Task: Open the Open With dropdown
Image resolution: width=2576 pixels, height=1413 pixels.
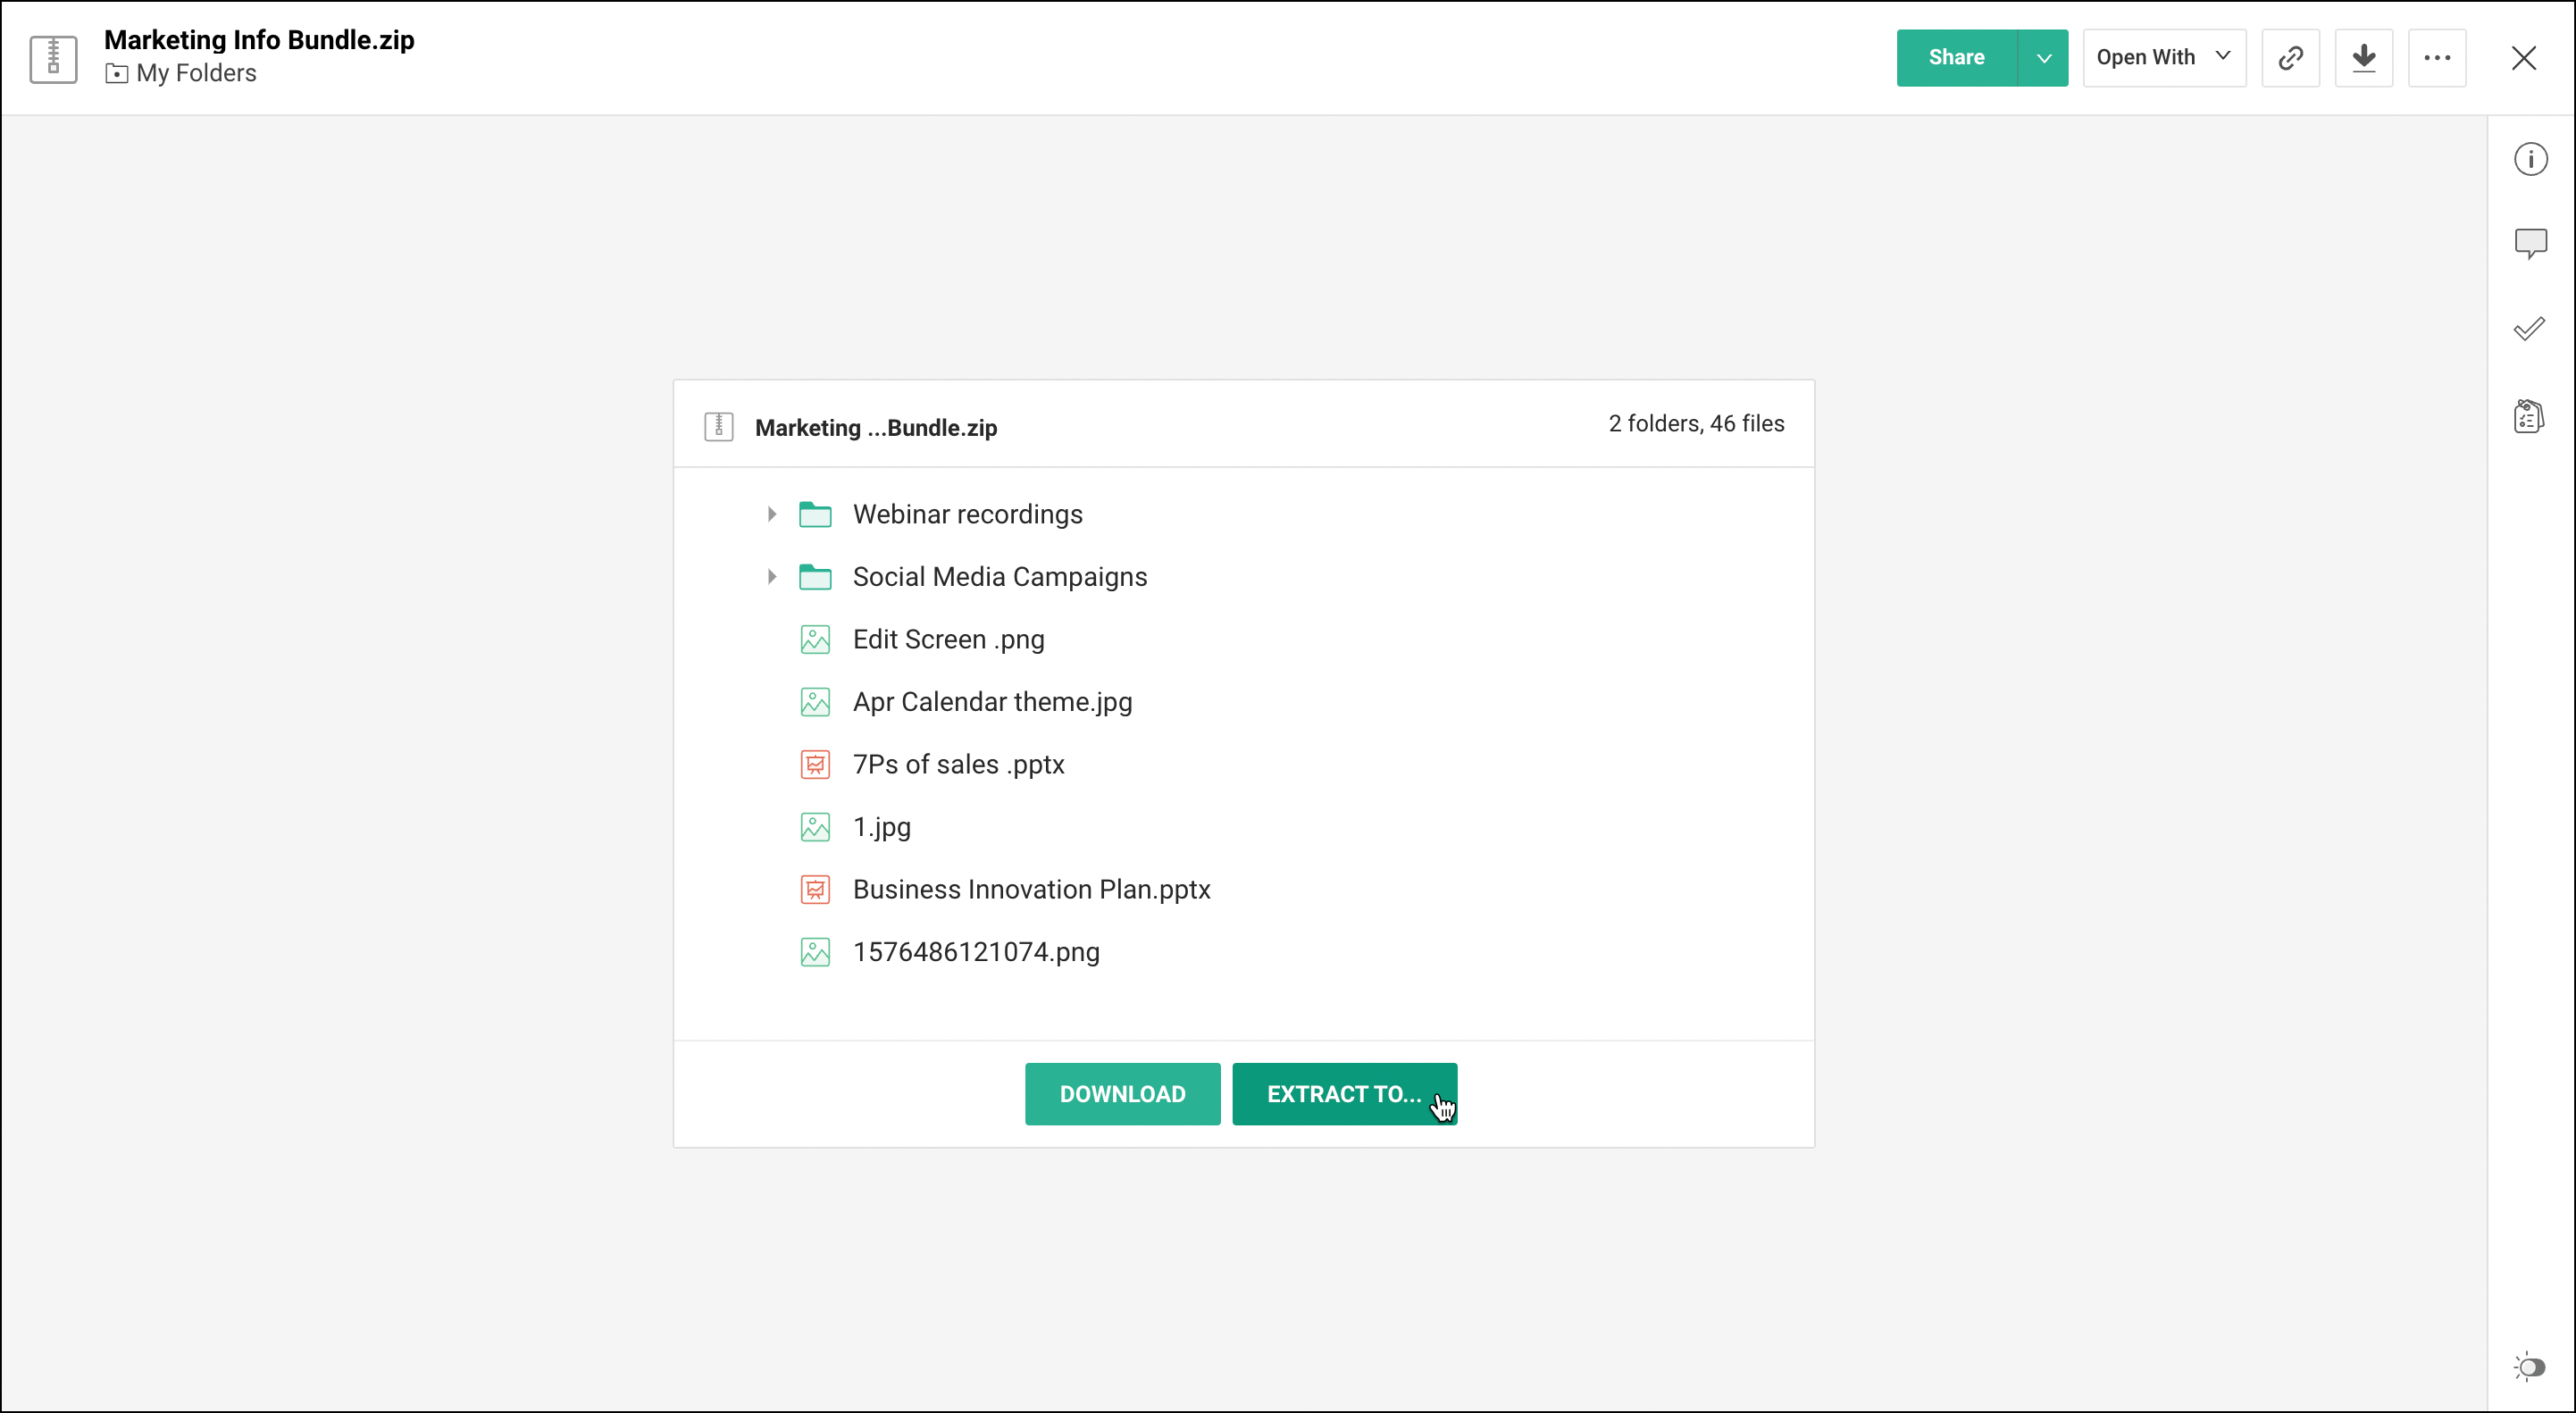Action: click(2163, 58)
